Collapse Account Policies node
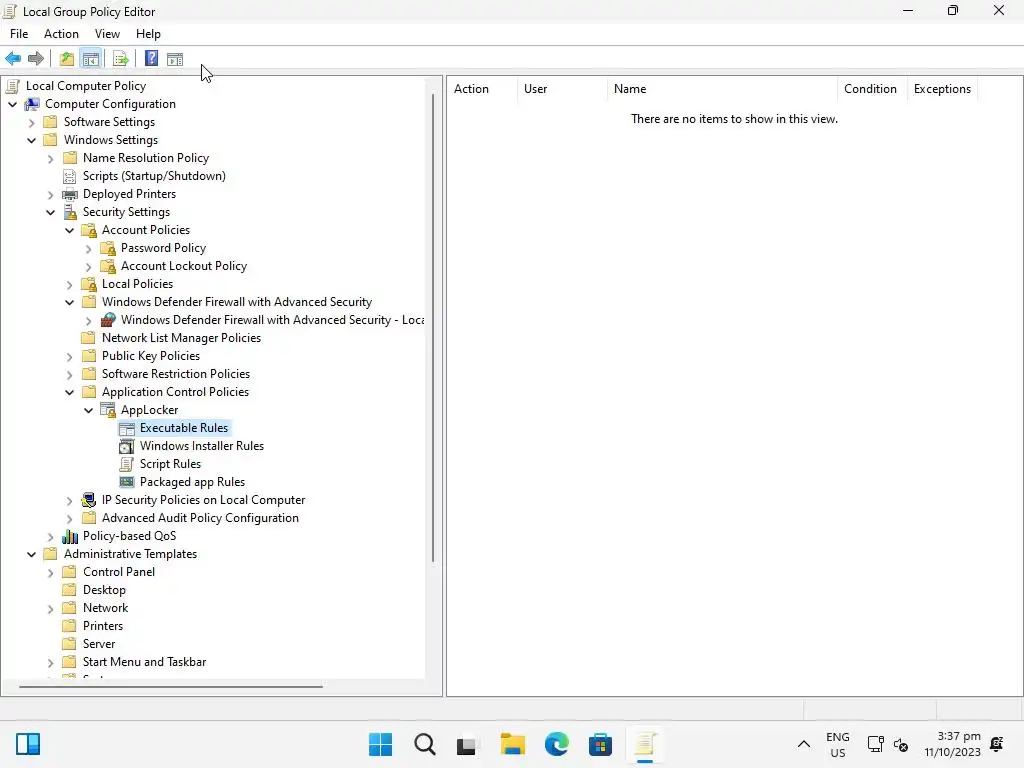Viewport: 1024px width, 768px height. click(69, 231)
